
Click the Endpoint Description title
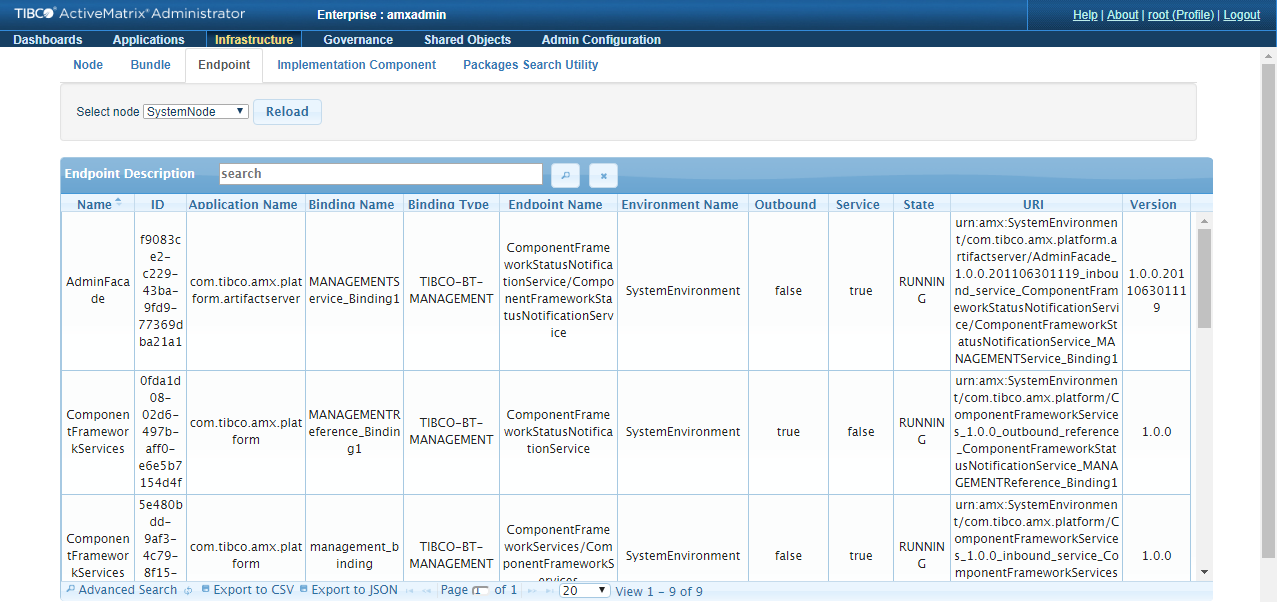point(130,174)
